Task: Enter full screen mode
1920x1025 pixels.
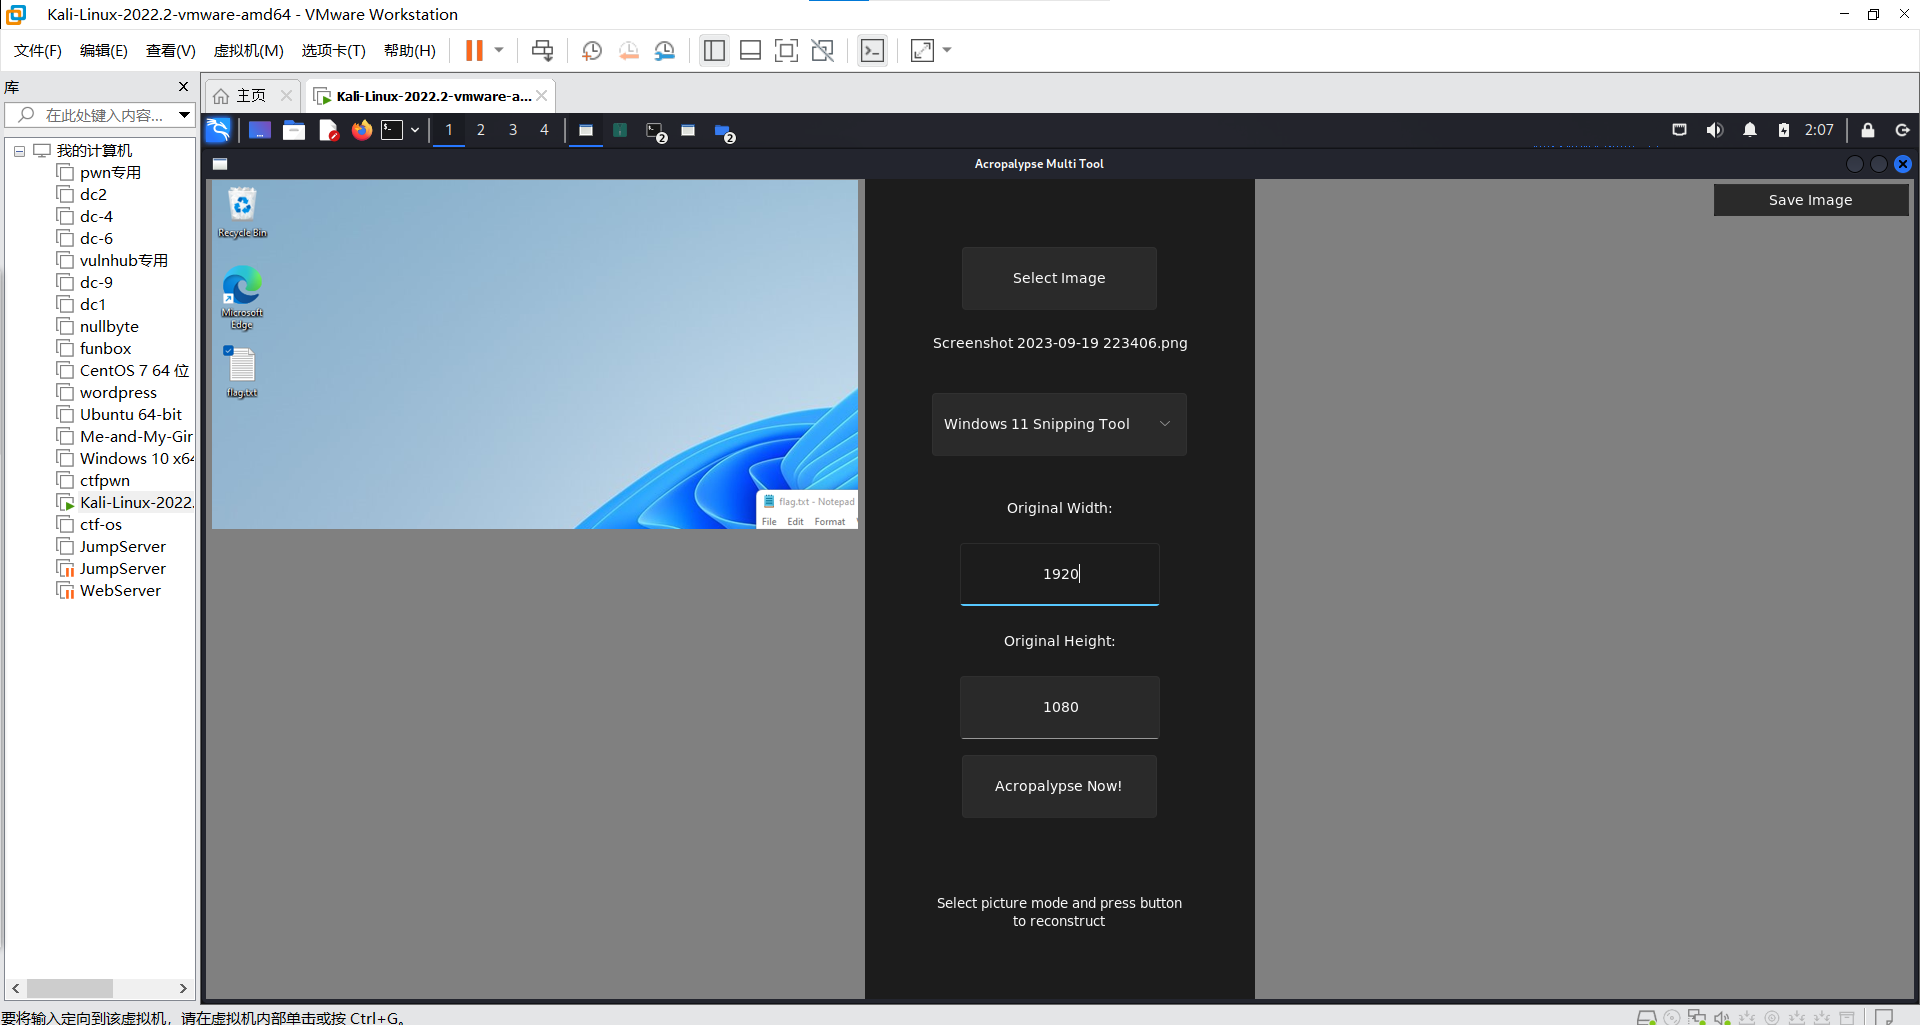Action: [x=787, y=51]
